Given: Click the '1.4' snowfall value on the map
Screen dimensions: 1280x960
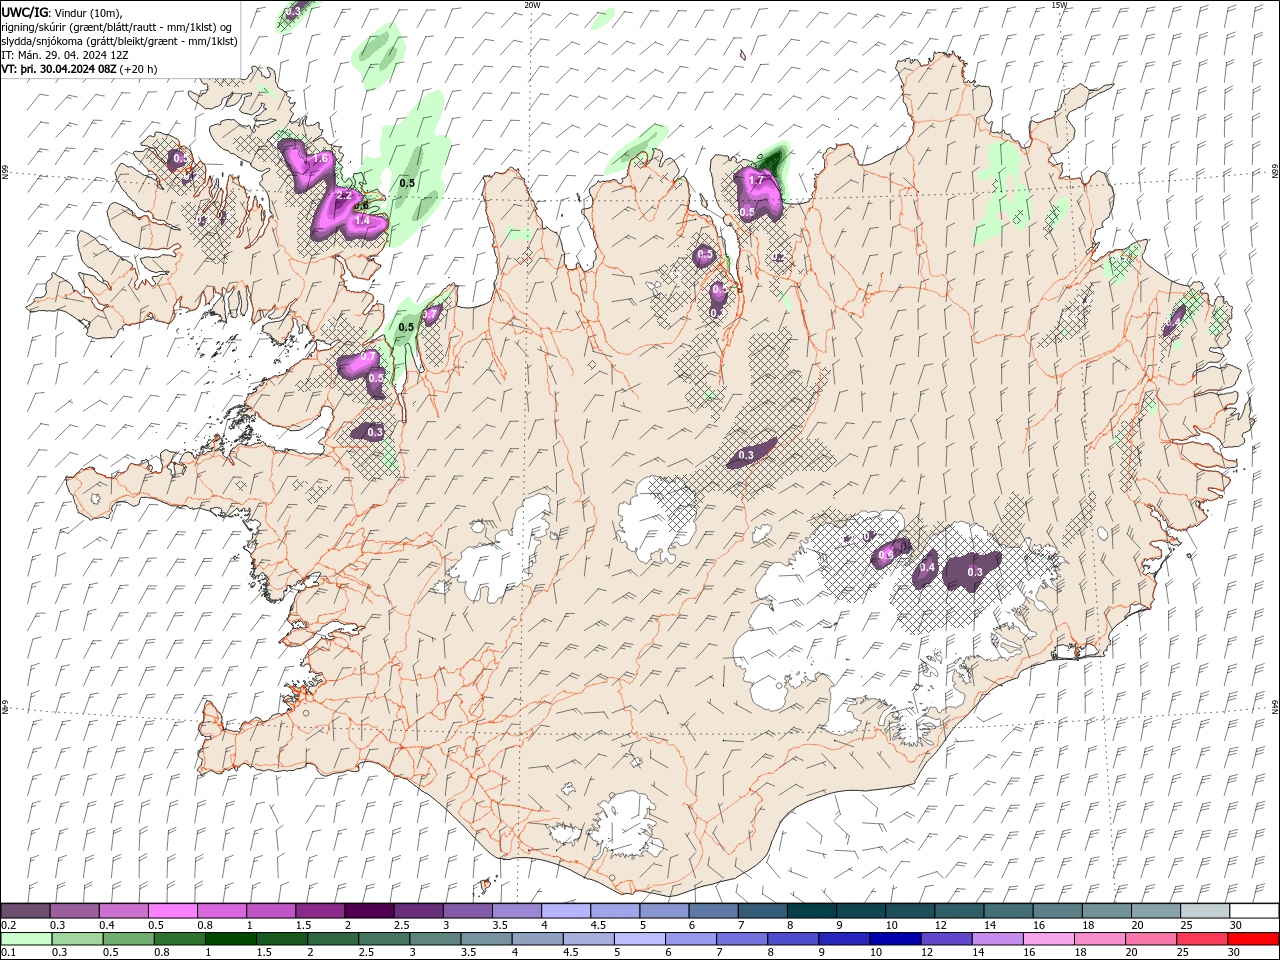Looking at the screenshot, I should tap(362, 220).
